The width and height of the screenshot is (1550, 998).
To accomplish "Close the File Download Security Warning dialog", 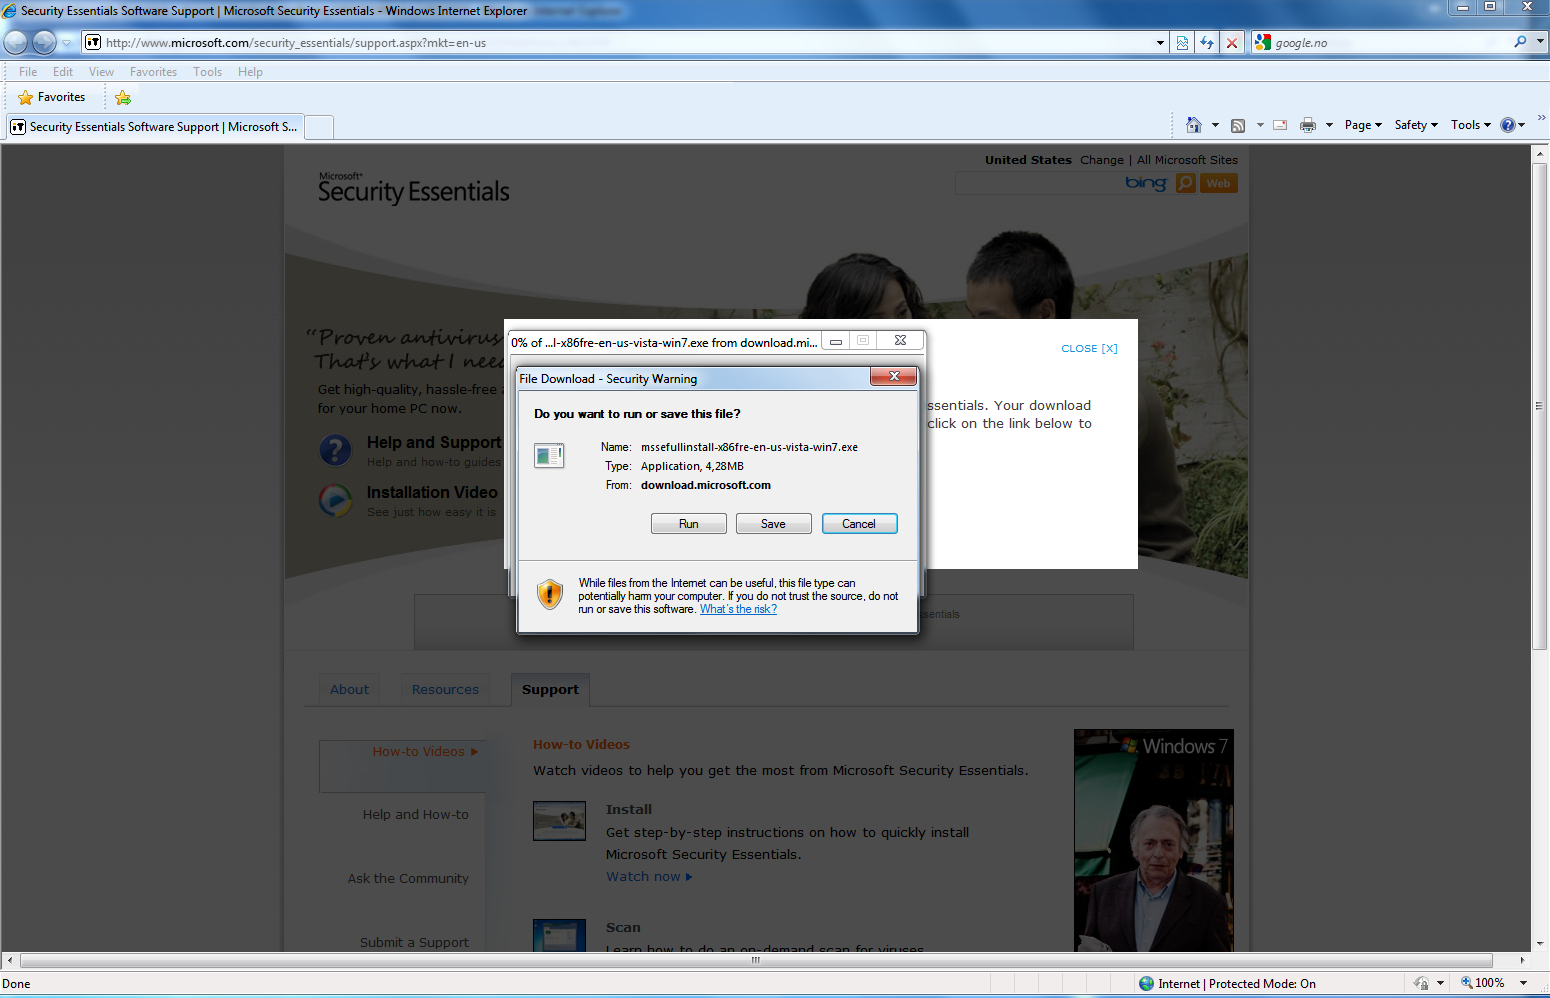I will tap(894, 376).
